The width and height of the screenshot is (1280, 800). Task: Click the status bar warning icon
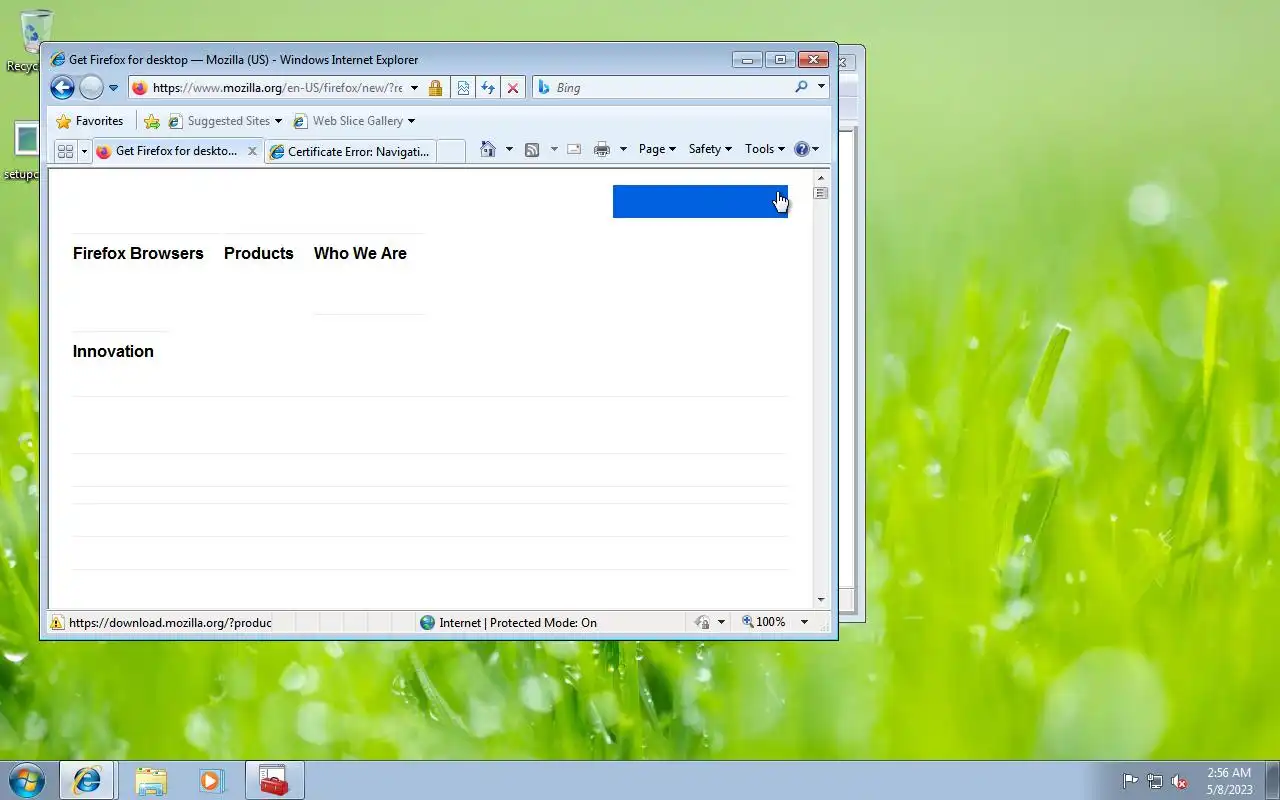coord(57,622)
